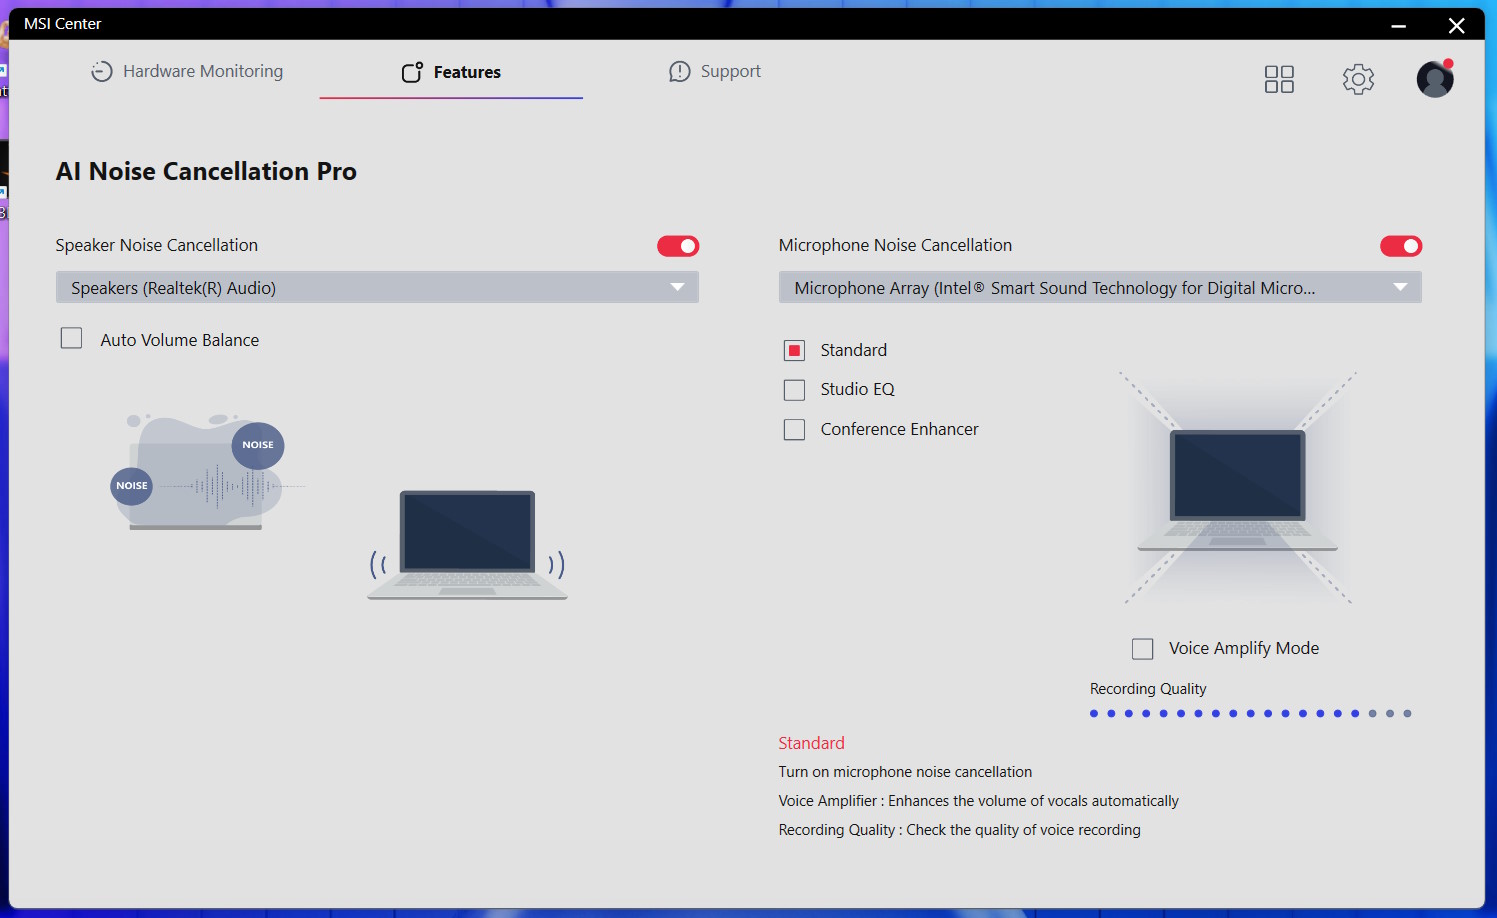Click the Speaker Noise Cancellation label
Image resolution: width=1497 pixels, height=918 pixels.
coord(157,245)
